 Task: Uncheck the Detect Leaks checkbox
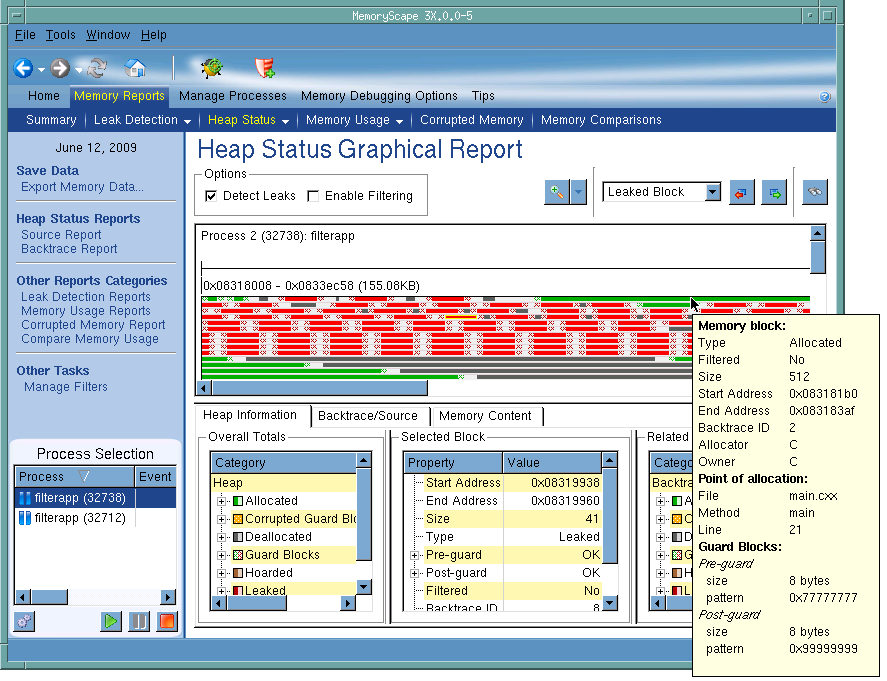(x=211, y=196)
